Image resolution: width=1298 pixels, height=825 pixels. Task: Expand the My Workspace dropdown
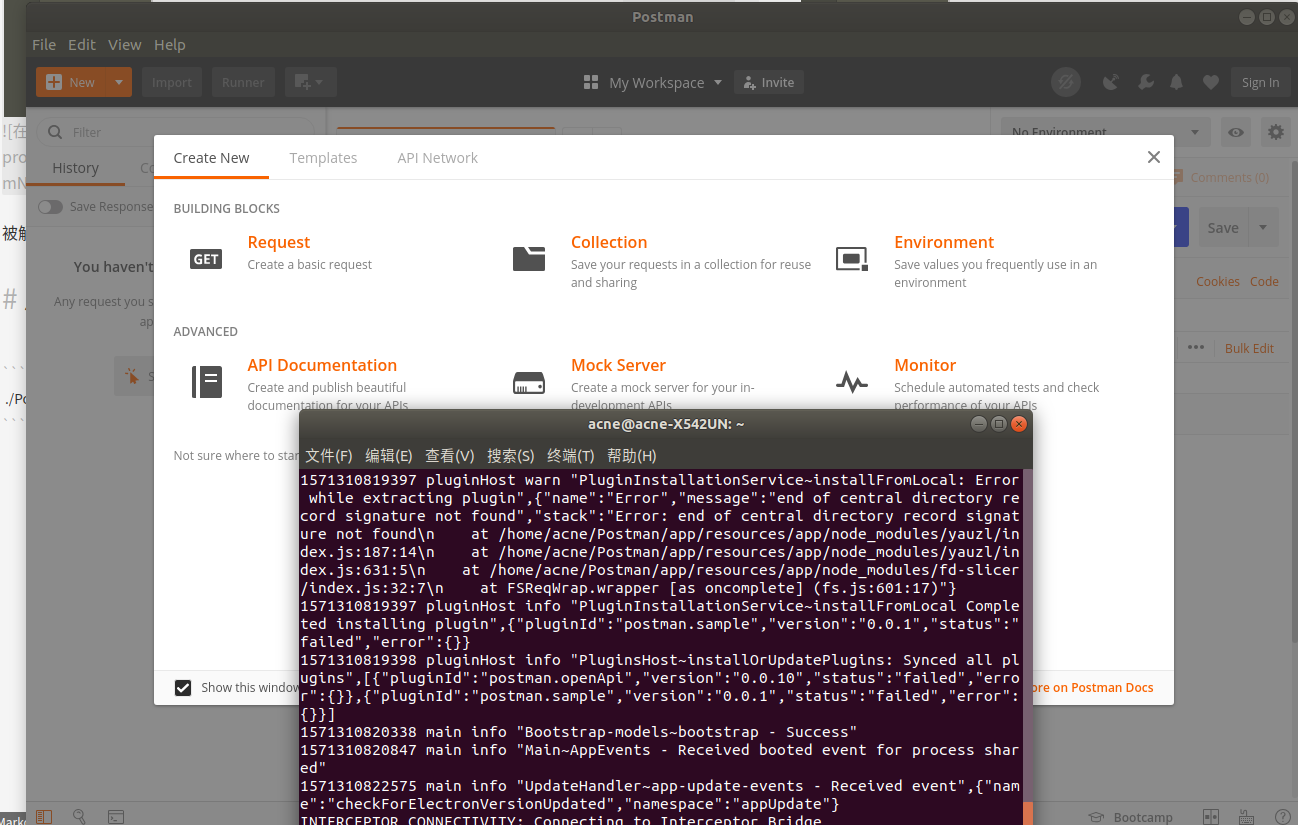point(716,82)
